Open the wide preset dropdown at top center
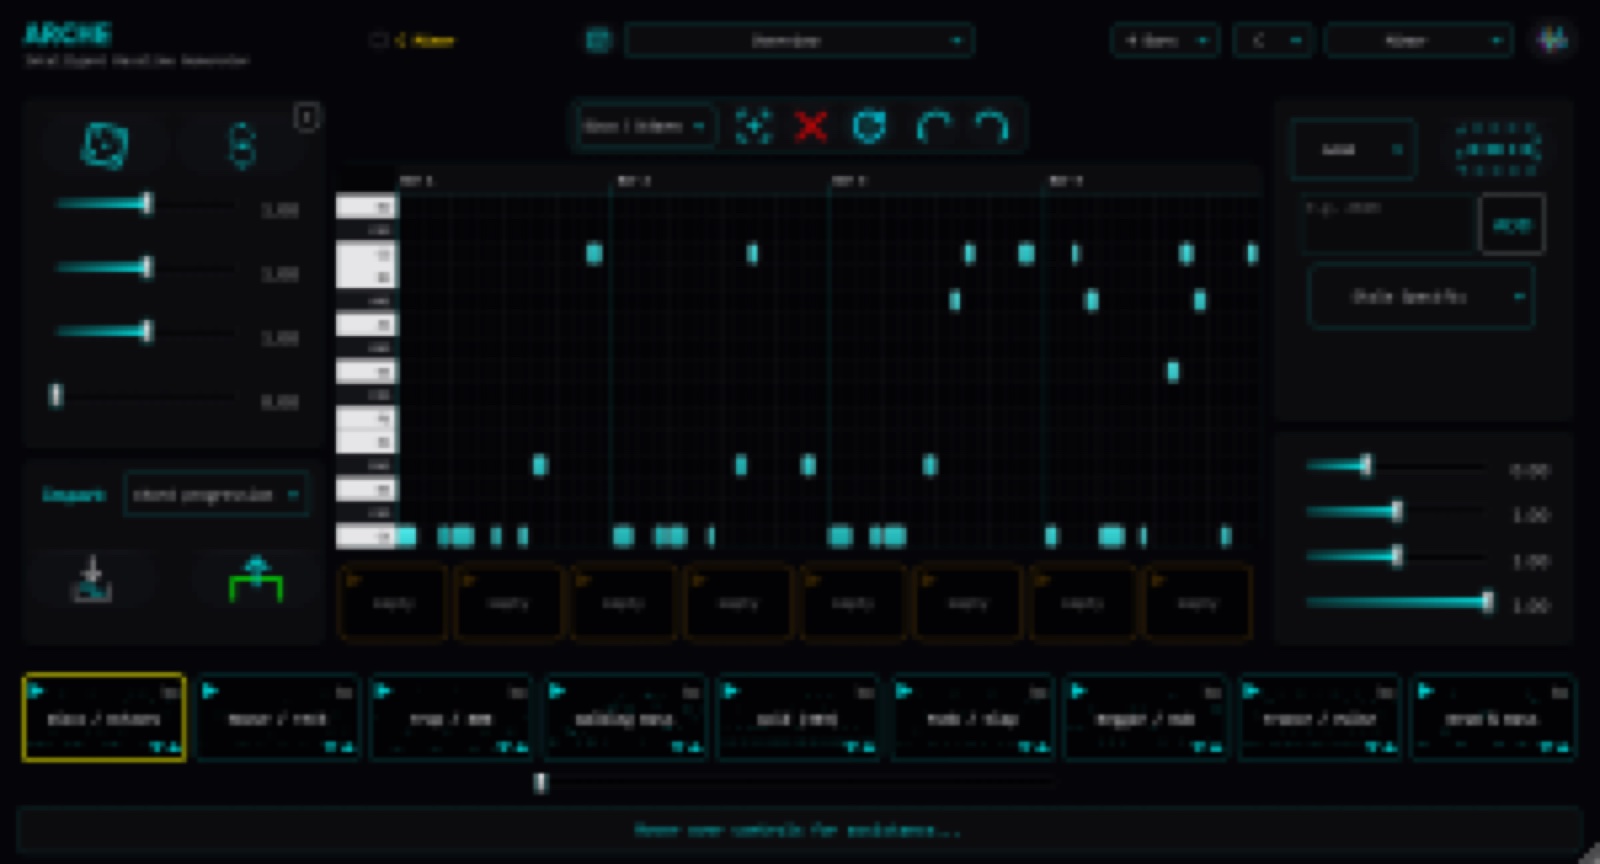 click(x=799, y=41)
